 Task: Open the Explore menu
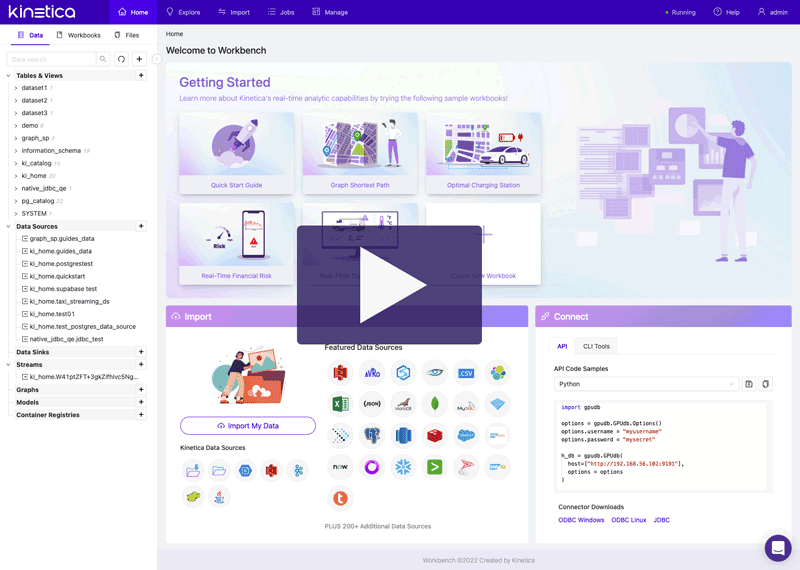click(183, 12)
